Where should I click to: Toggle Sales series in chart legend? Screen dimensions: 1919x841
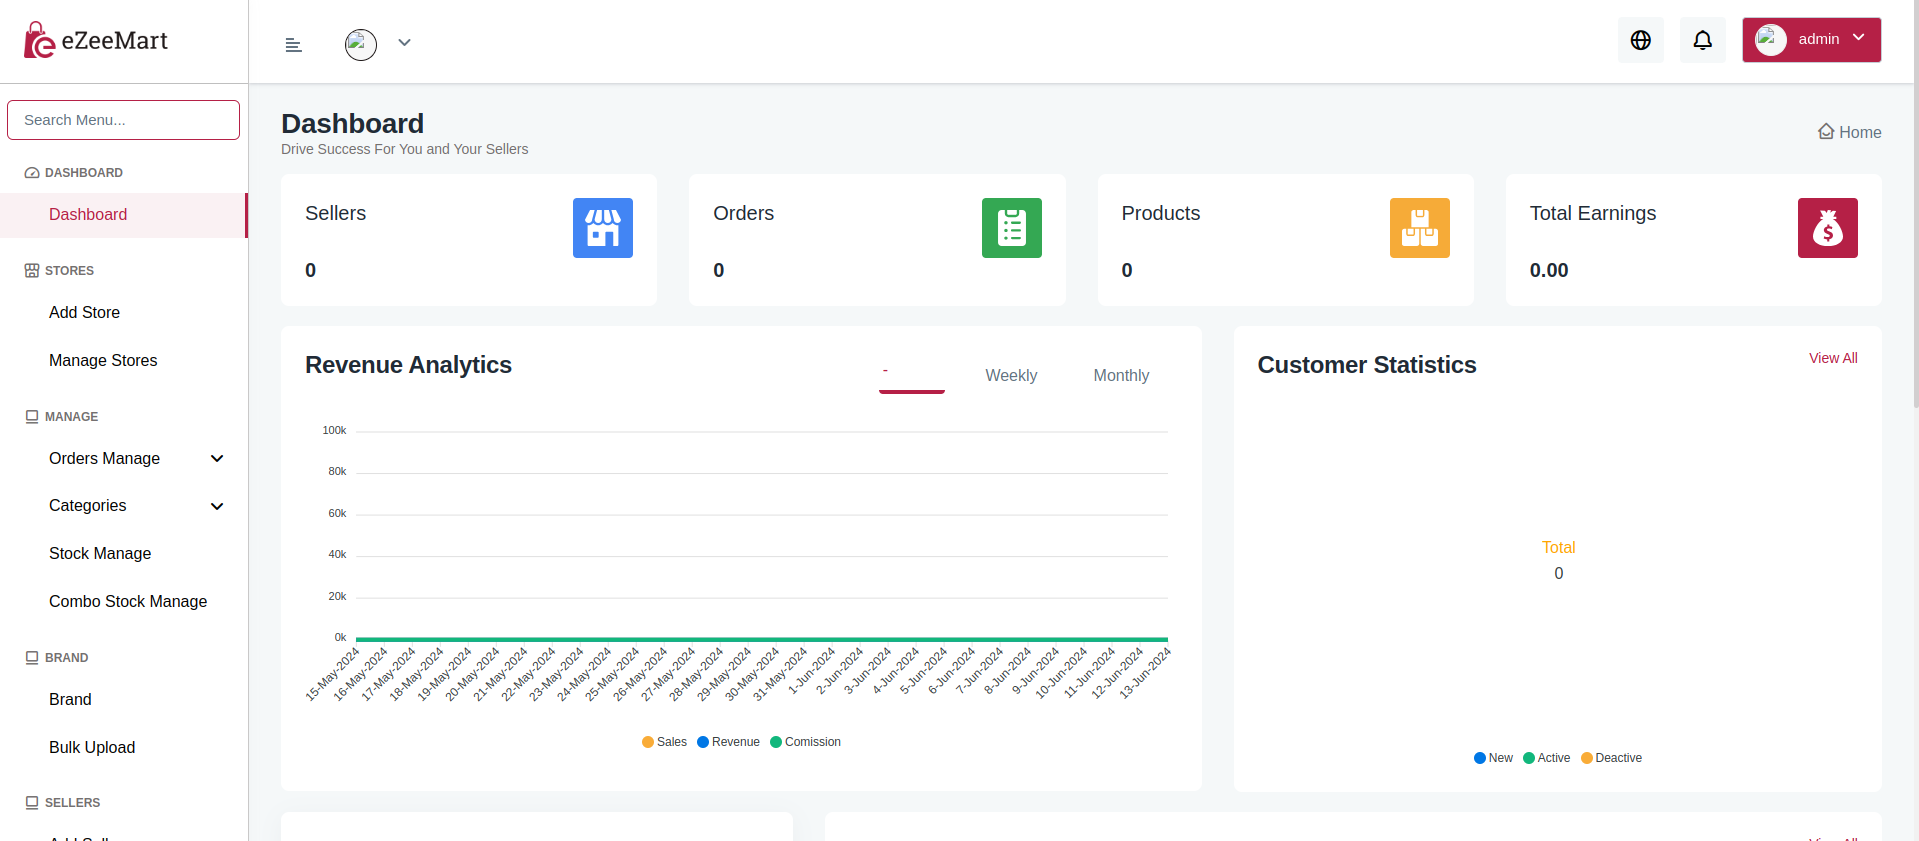click(665, 742)
